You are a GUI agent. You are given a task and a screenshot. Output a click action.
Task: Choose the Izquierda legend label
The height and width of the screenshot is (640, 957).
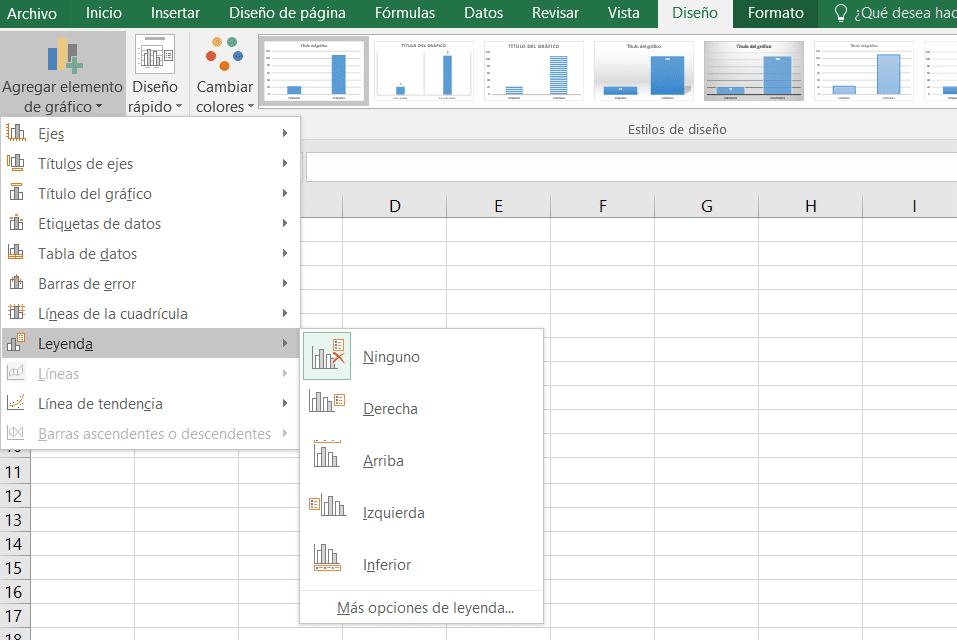click(x=393, y=512)
